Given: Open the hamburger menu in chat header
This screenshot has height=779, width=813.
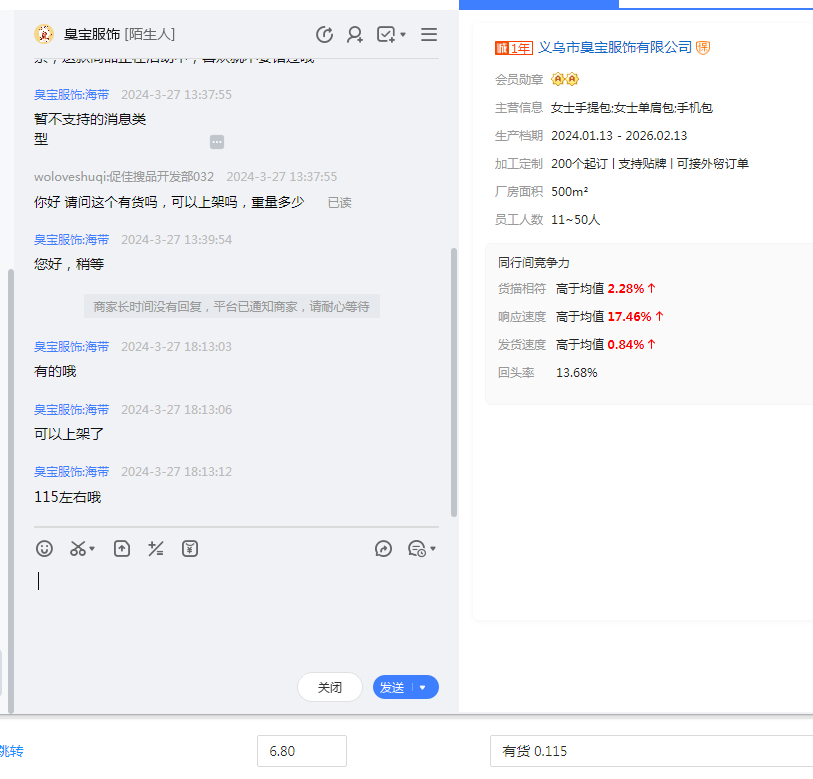Looking at the screenshot, I should click(x=429, y=35).
